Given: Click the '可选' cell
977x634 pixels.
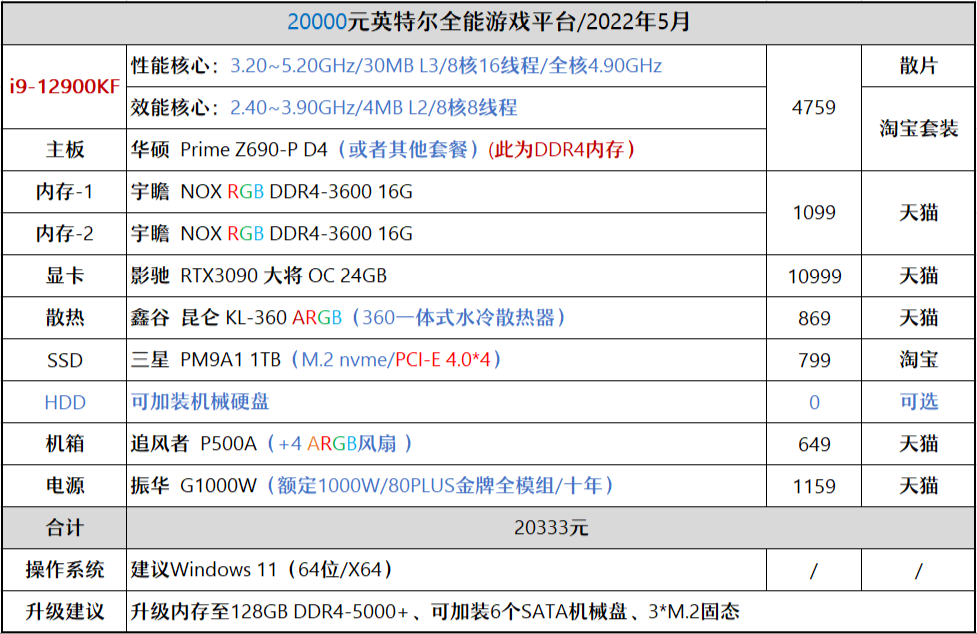Looking at the screenshot, I should click(918, 402).
